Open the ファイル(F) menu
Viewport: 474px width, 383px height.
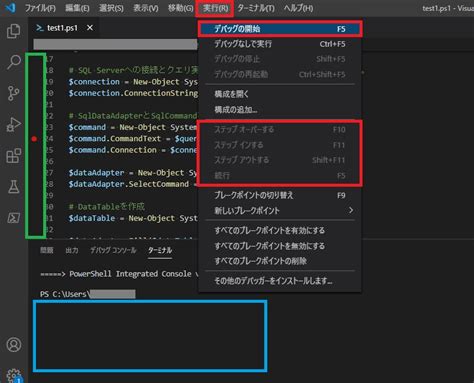tap(40, 8)
